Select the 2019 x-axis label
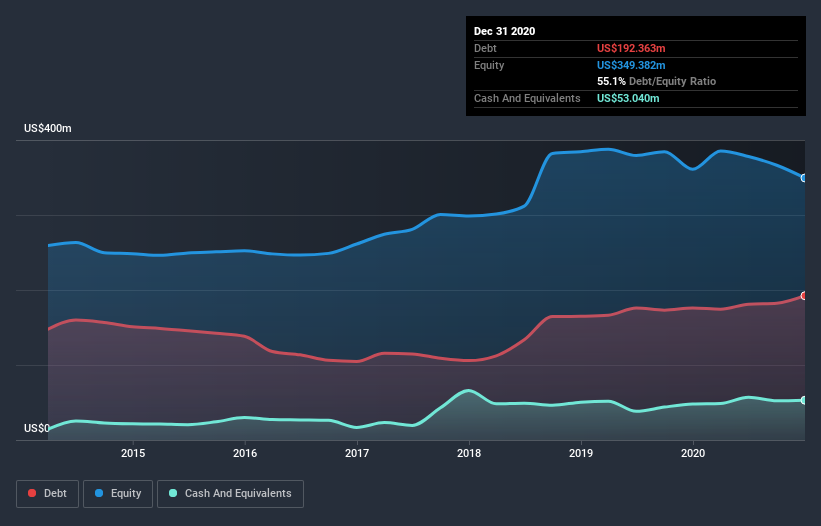The image size is (821, 526). tap(581, 453)
